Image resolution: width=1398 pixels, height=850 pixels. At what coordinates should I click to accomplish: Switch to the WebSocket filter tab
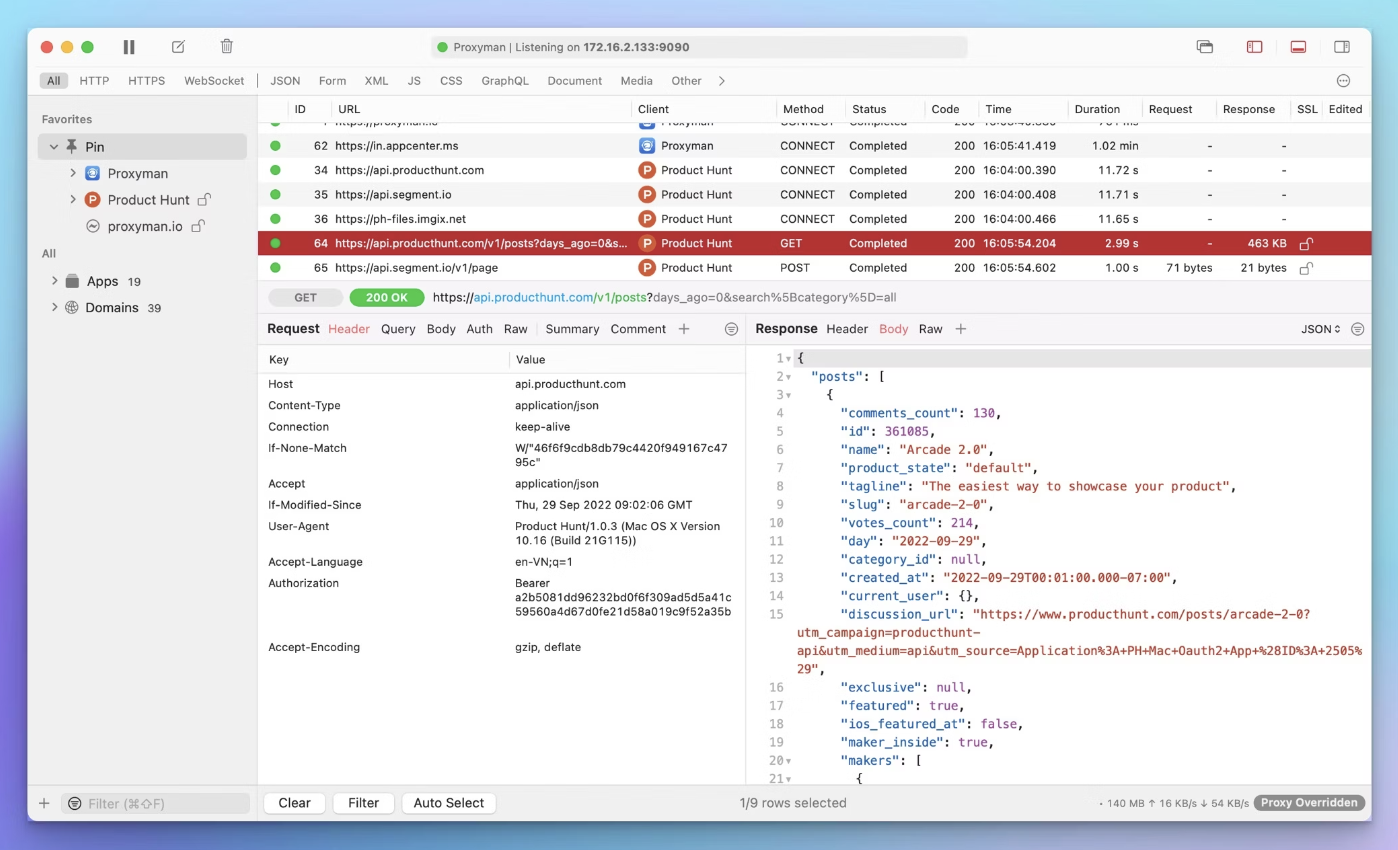pos(214,80)
